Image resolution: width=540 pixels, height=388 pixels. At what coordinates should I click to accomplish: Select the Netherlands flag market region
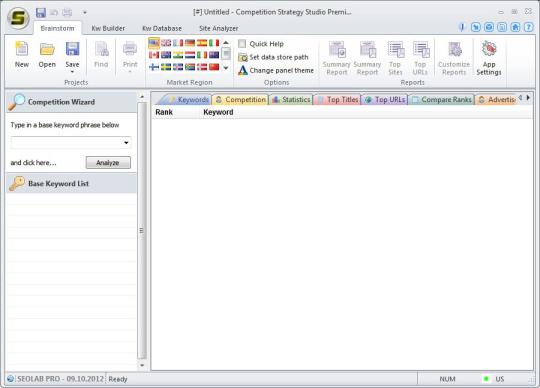point(190,55)
